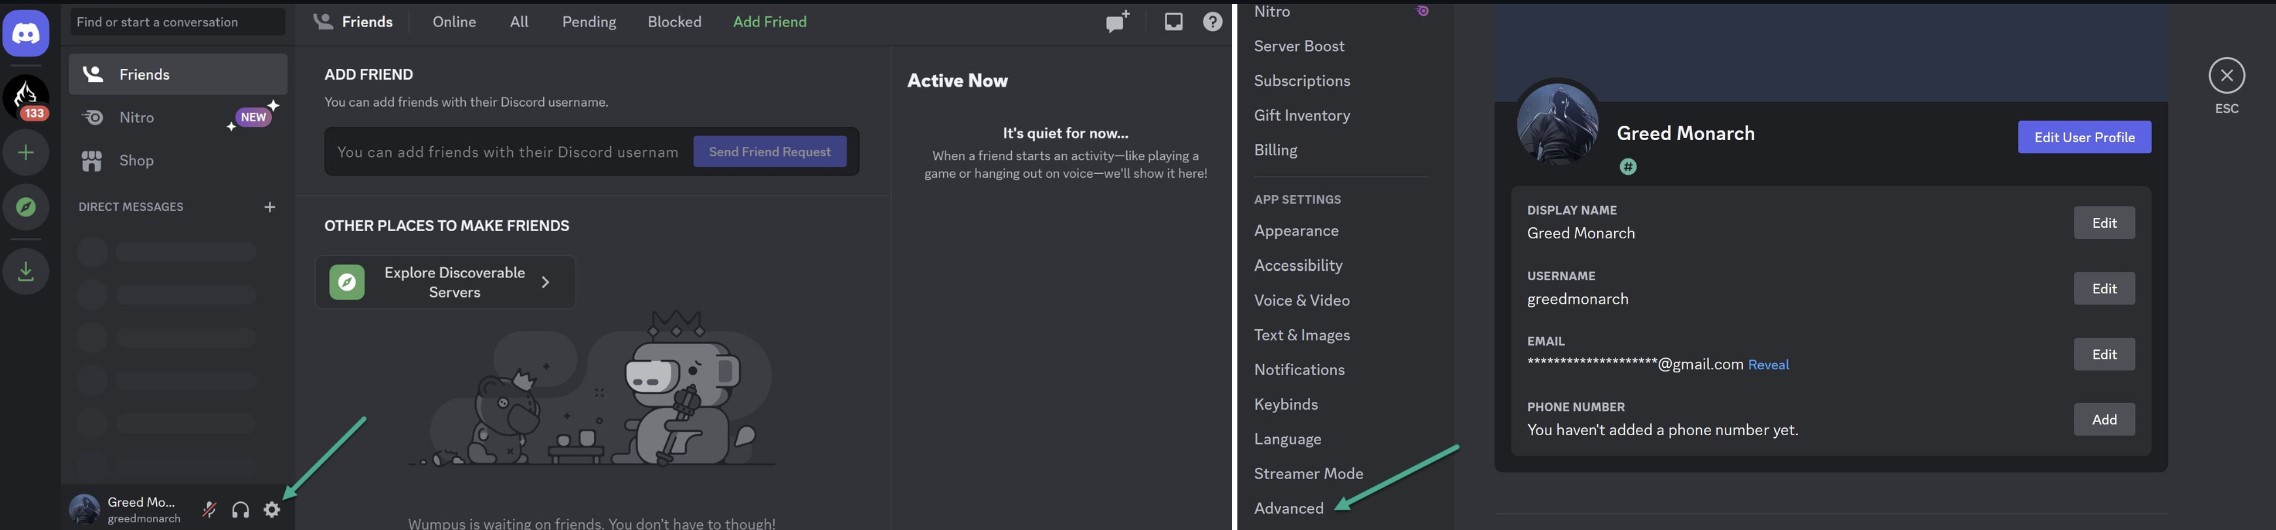
Task: Click Send Friend Request button
Action: tap(770, 152)
